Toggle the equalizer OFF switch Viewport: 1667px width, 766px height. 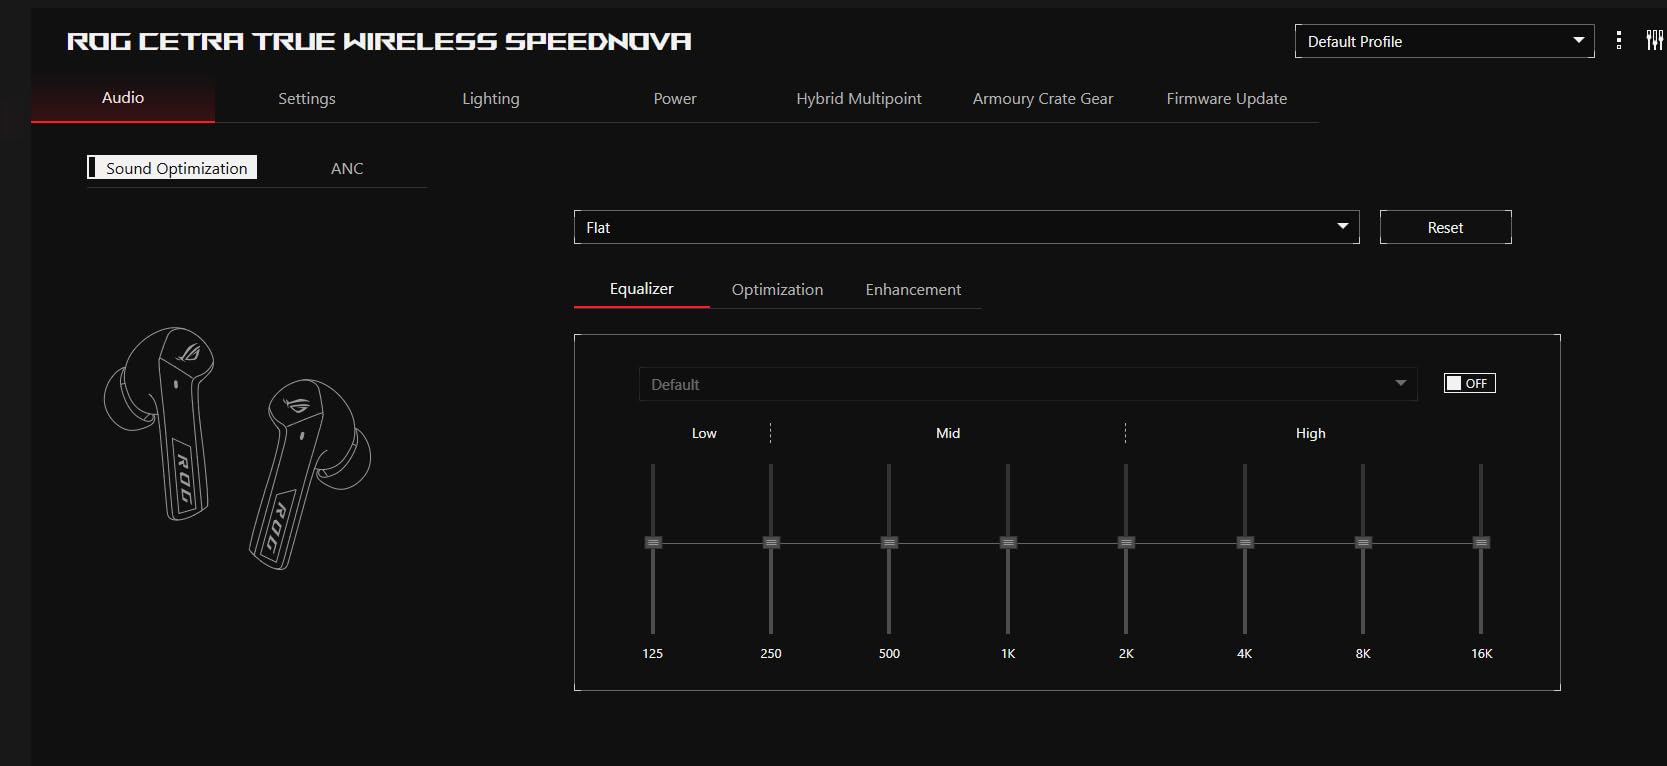pos(1469,383)
